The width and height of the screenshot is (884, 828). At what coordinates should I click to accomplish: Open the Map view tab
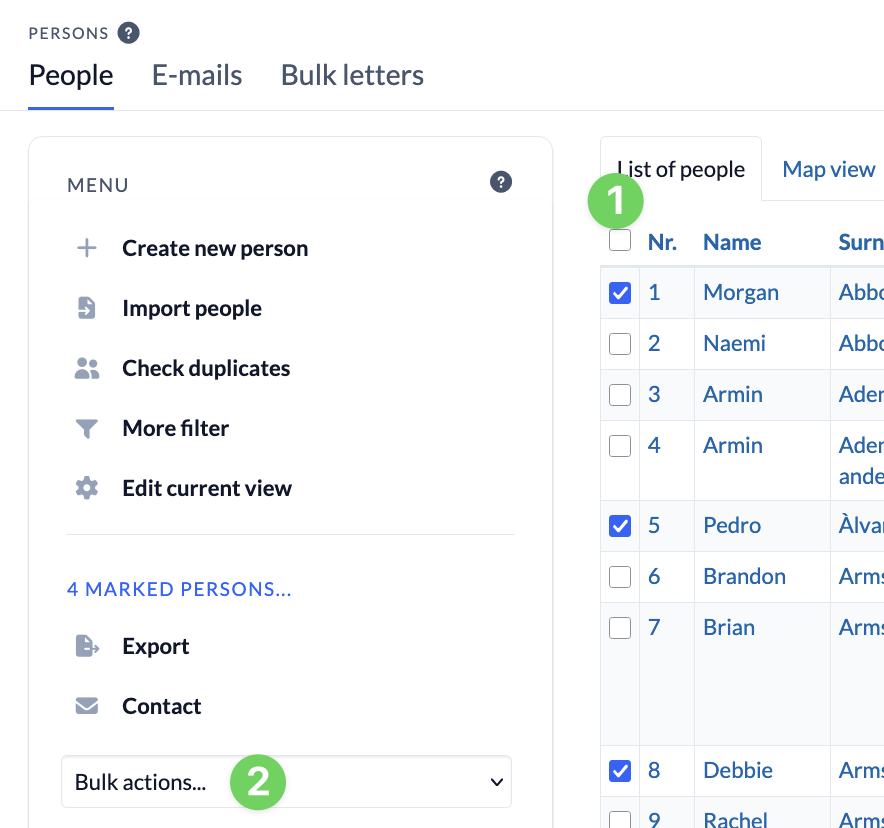click(829, 169)
